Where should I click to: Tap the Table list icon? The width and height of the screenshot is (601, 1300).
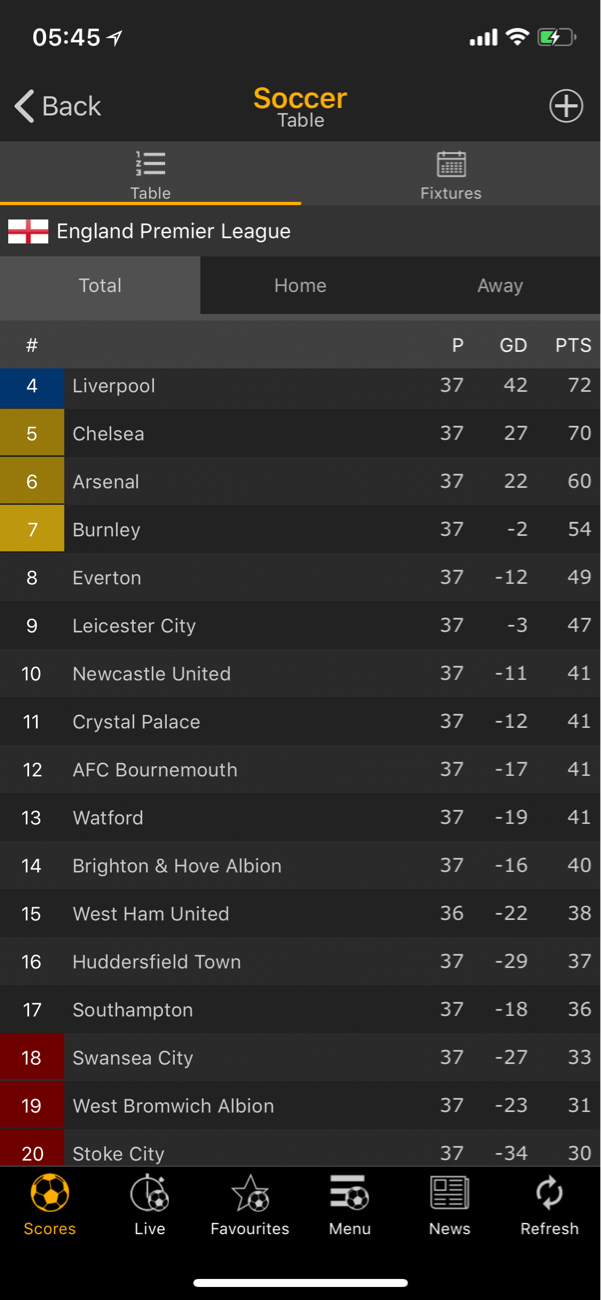[x=150, y=164]
